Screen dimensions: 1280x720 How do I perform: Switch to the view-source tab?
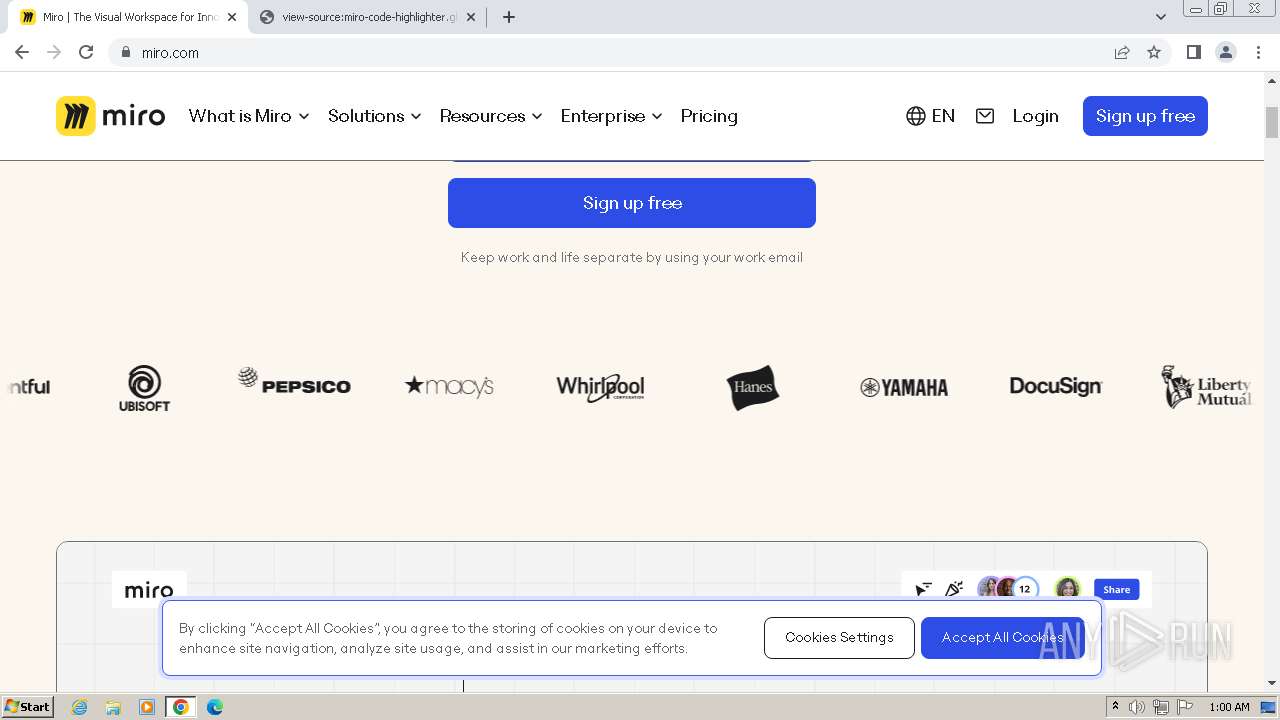[x=369, y=17]
